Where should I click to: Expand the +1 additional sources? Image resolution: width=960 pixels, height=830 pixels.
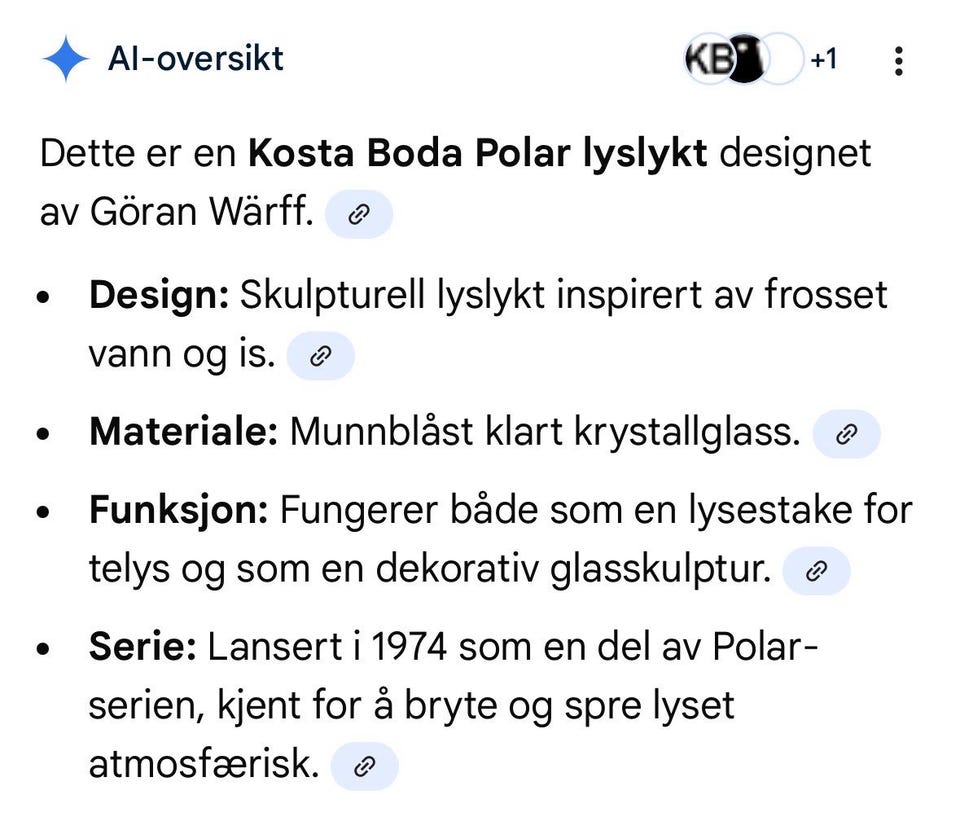point(823,60)
